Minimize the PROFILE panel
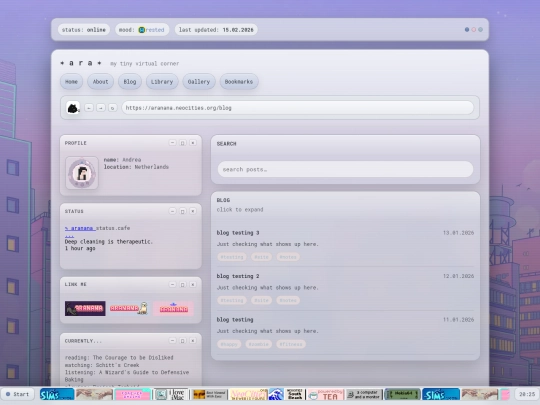The image size is (540, 405). [173, 143]
